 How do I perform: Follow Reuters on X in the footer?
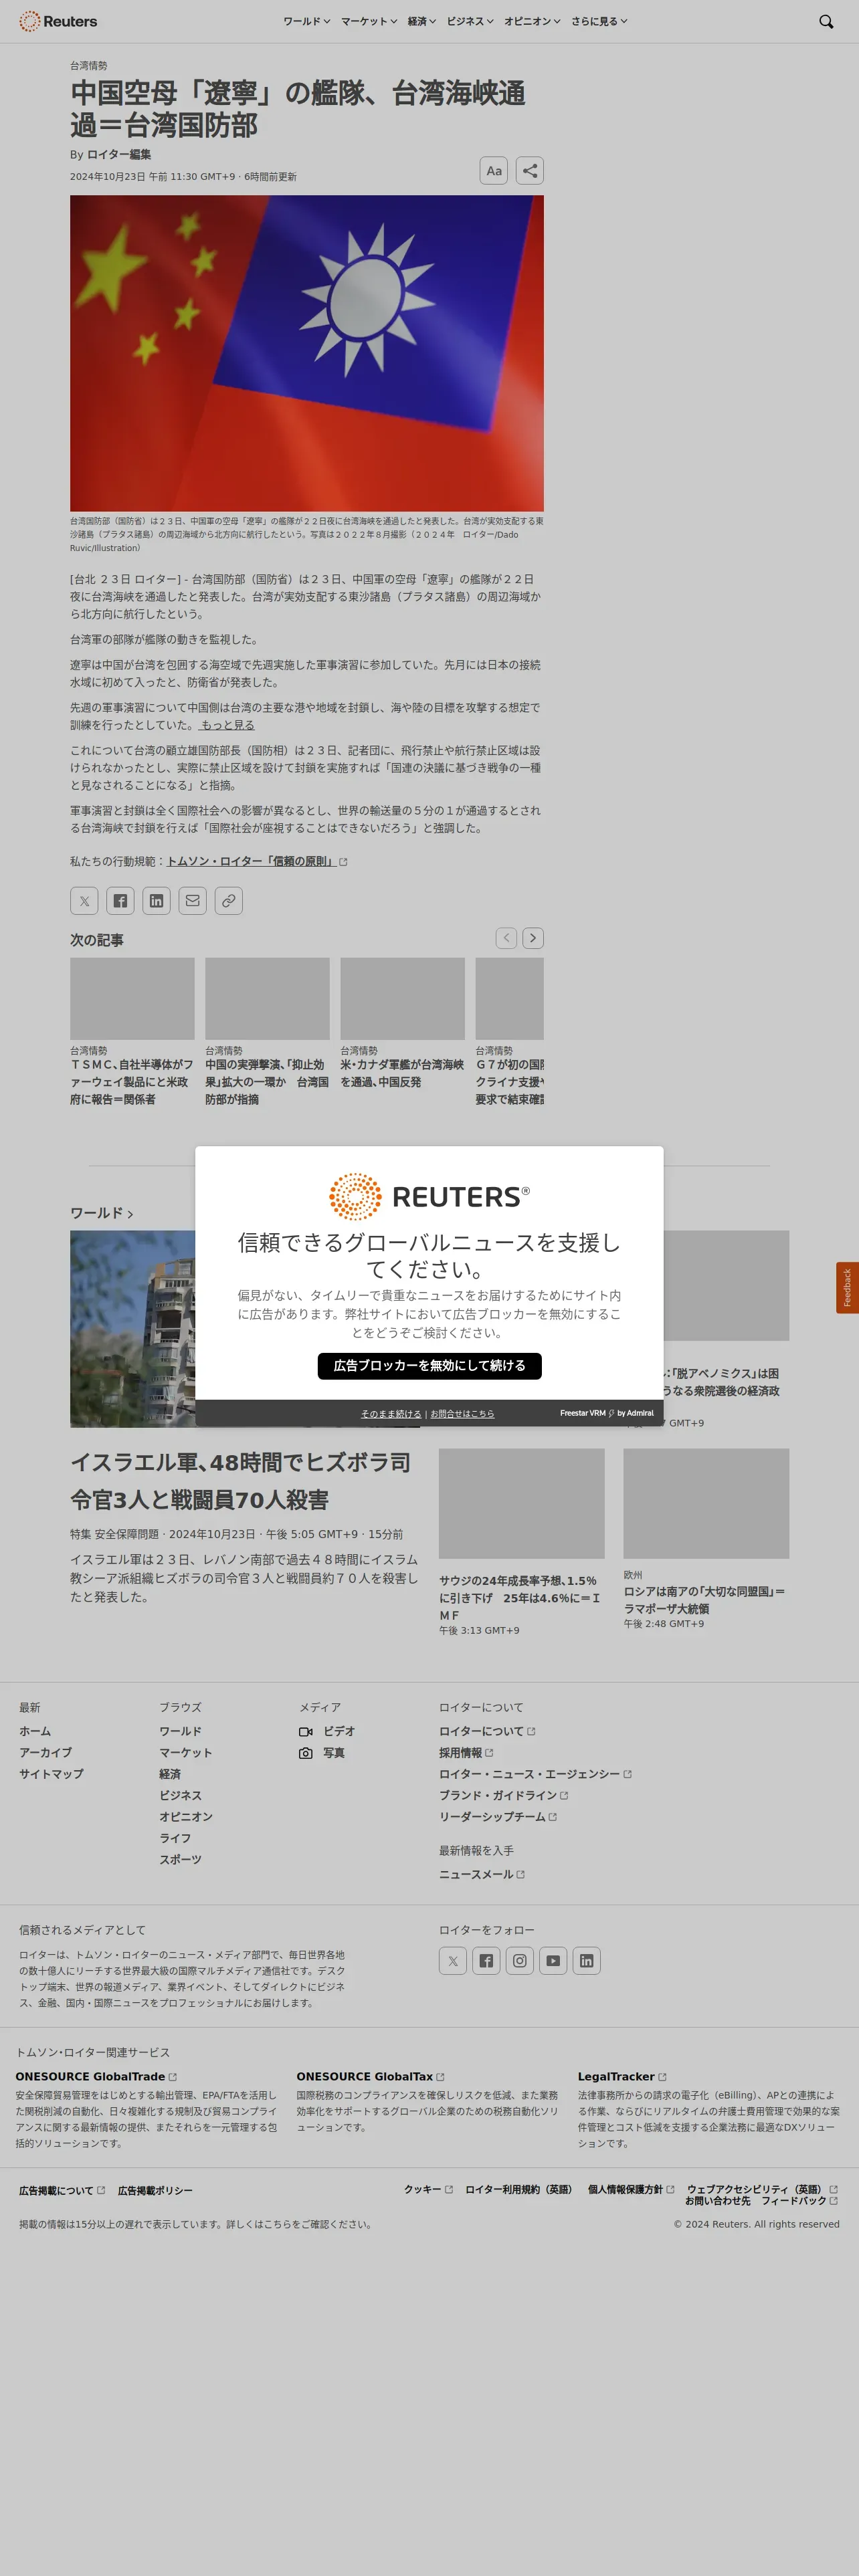pyautogui.click(x=453, y=1961)
